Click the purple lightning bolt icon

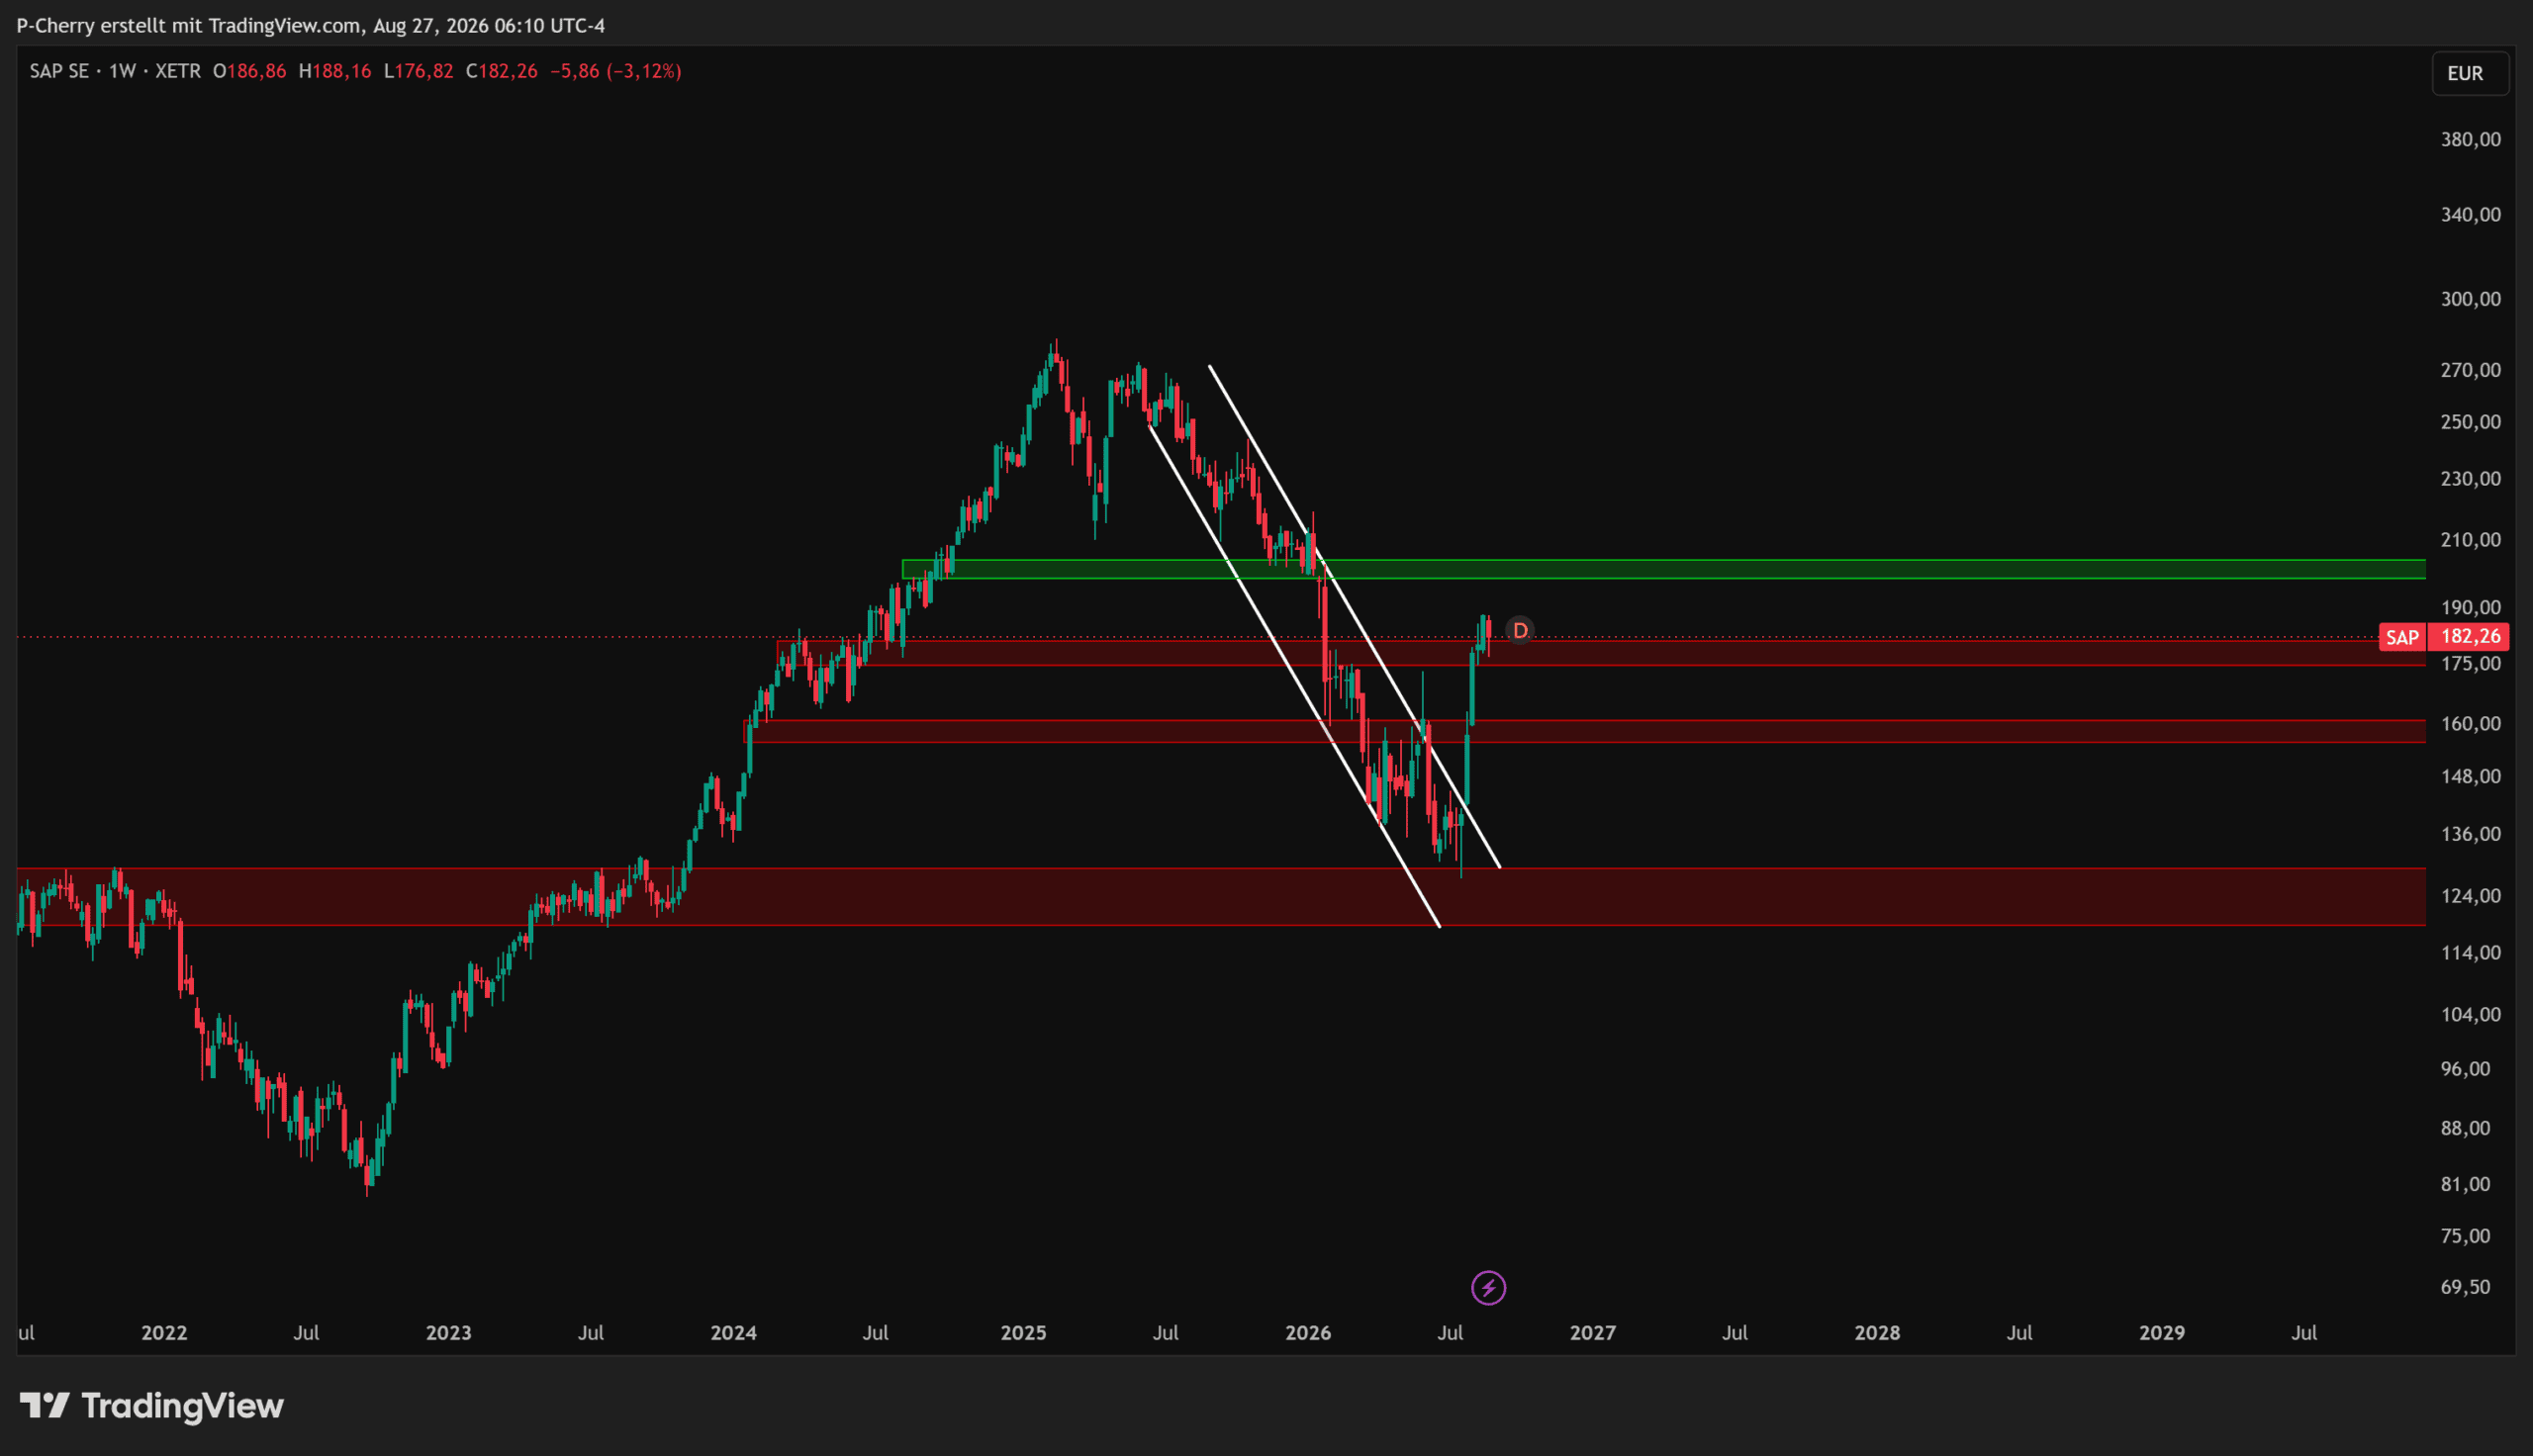(1488, 1287)
